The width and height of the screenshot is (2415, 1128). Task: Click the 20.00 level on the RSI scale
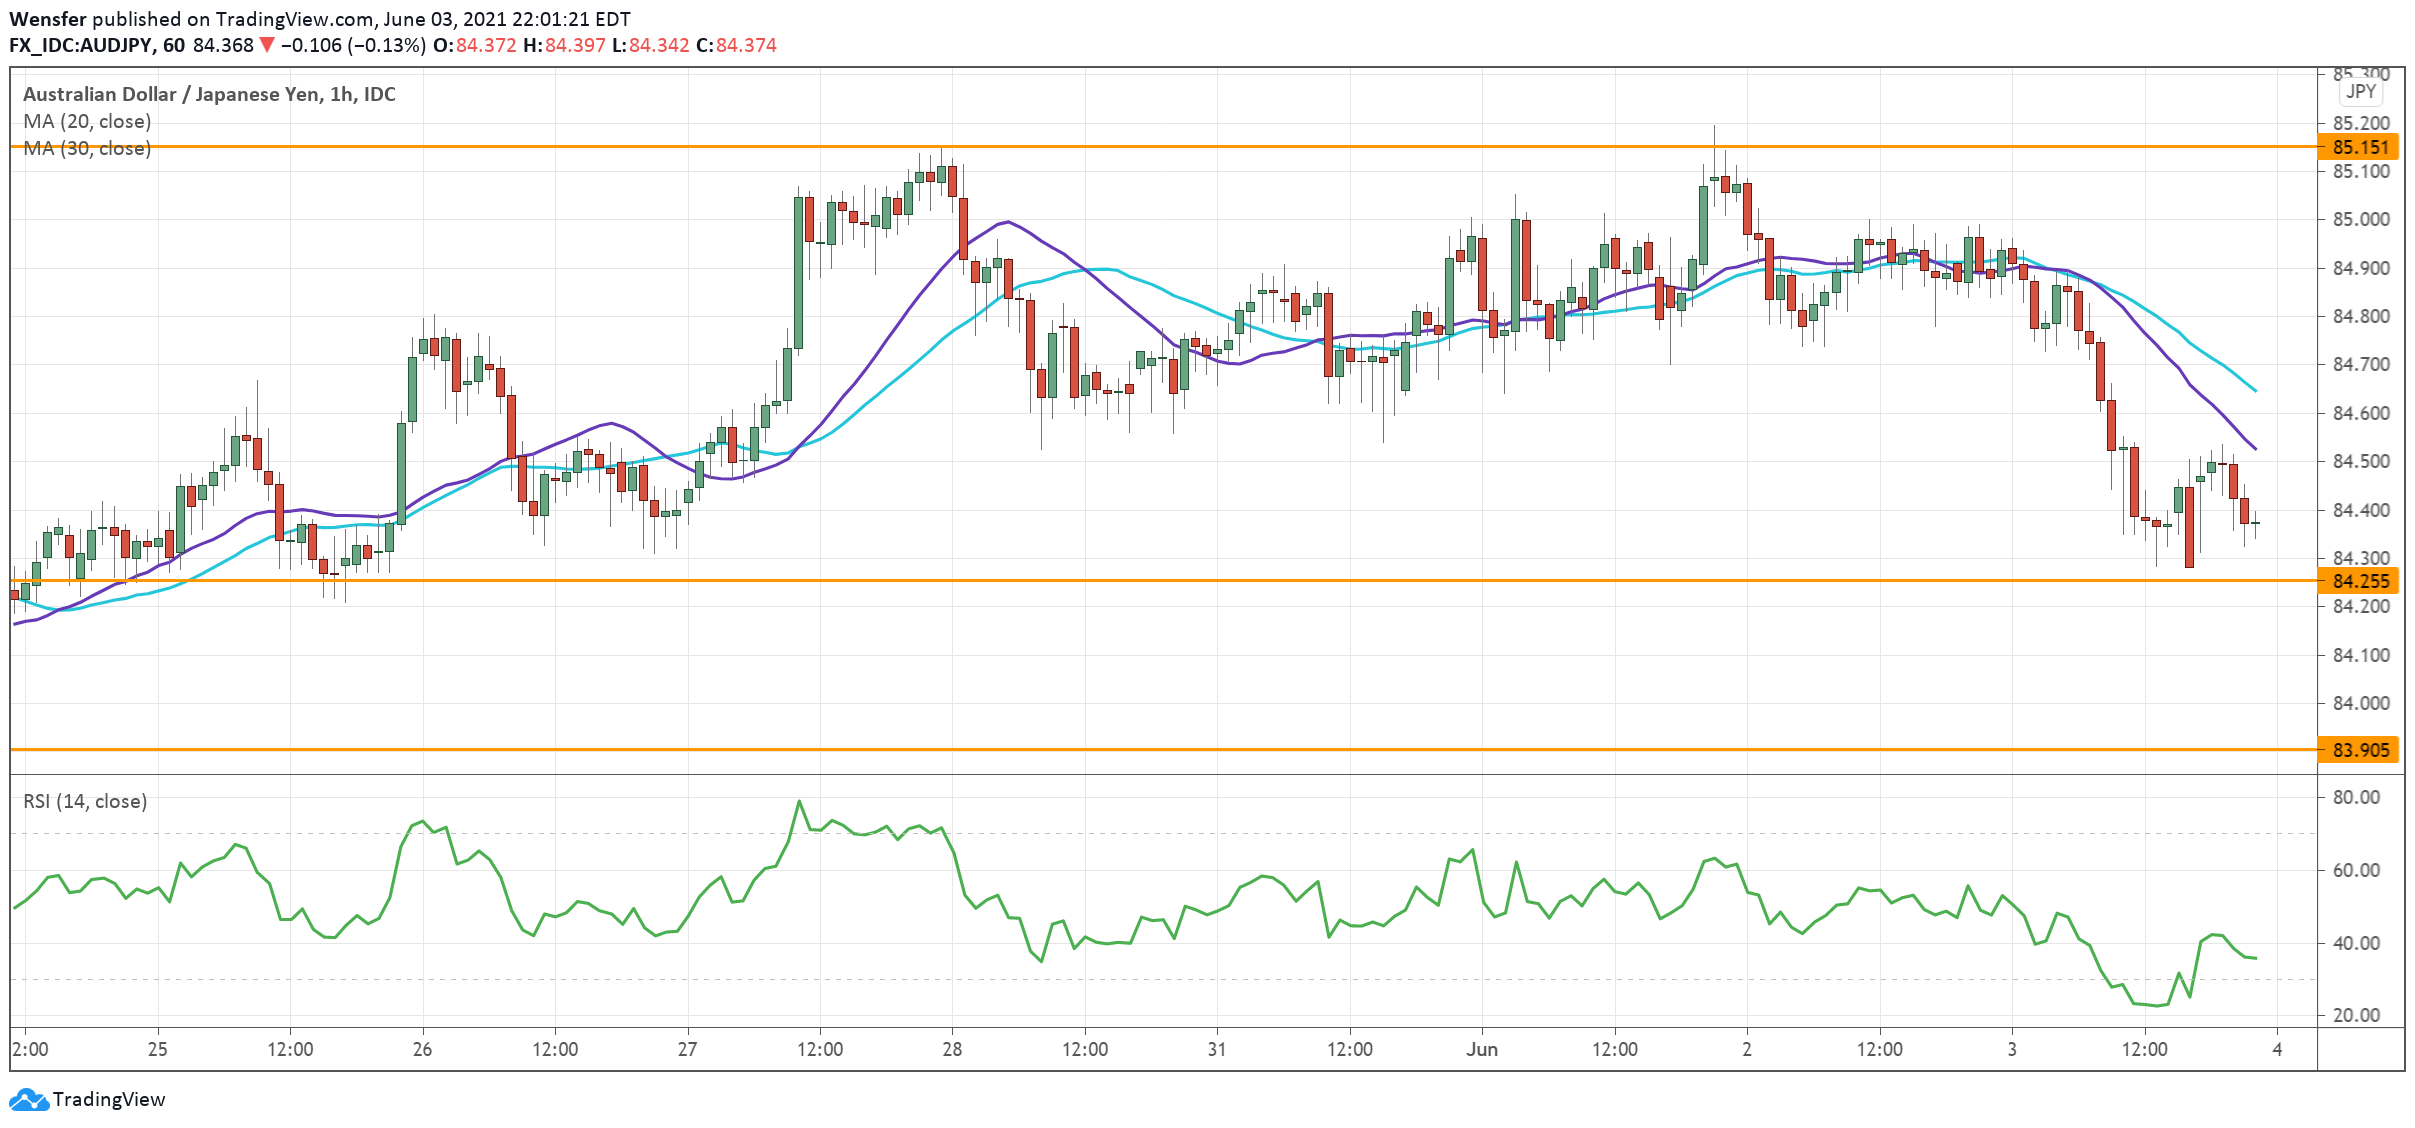tap(2356, 1015)
